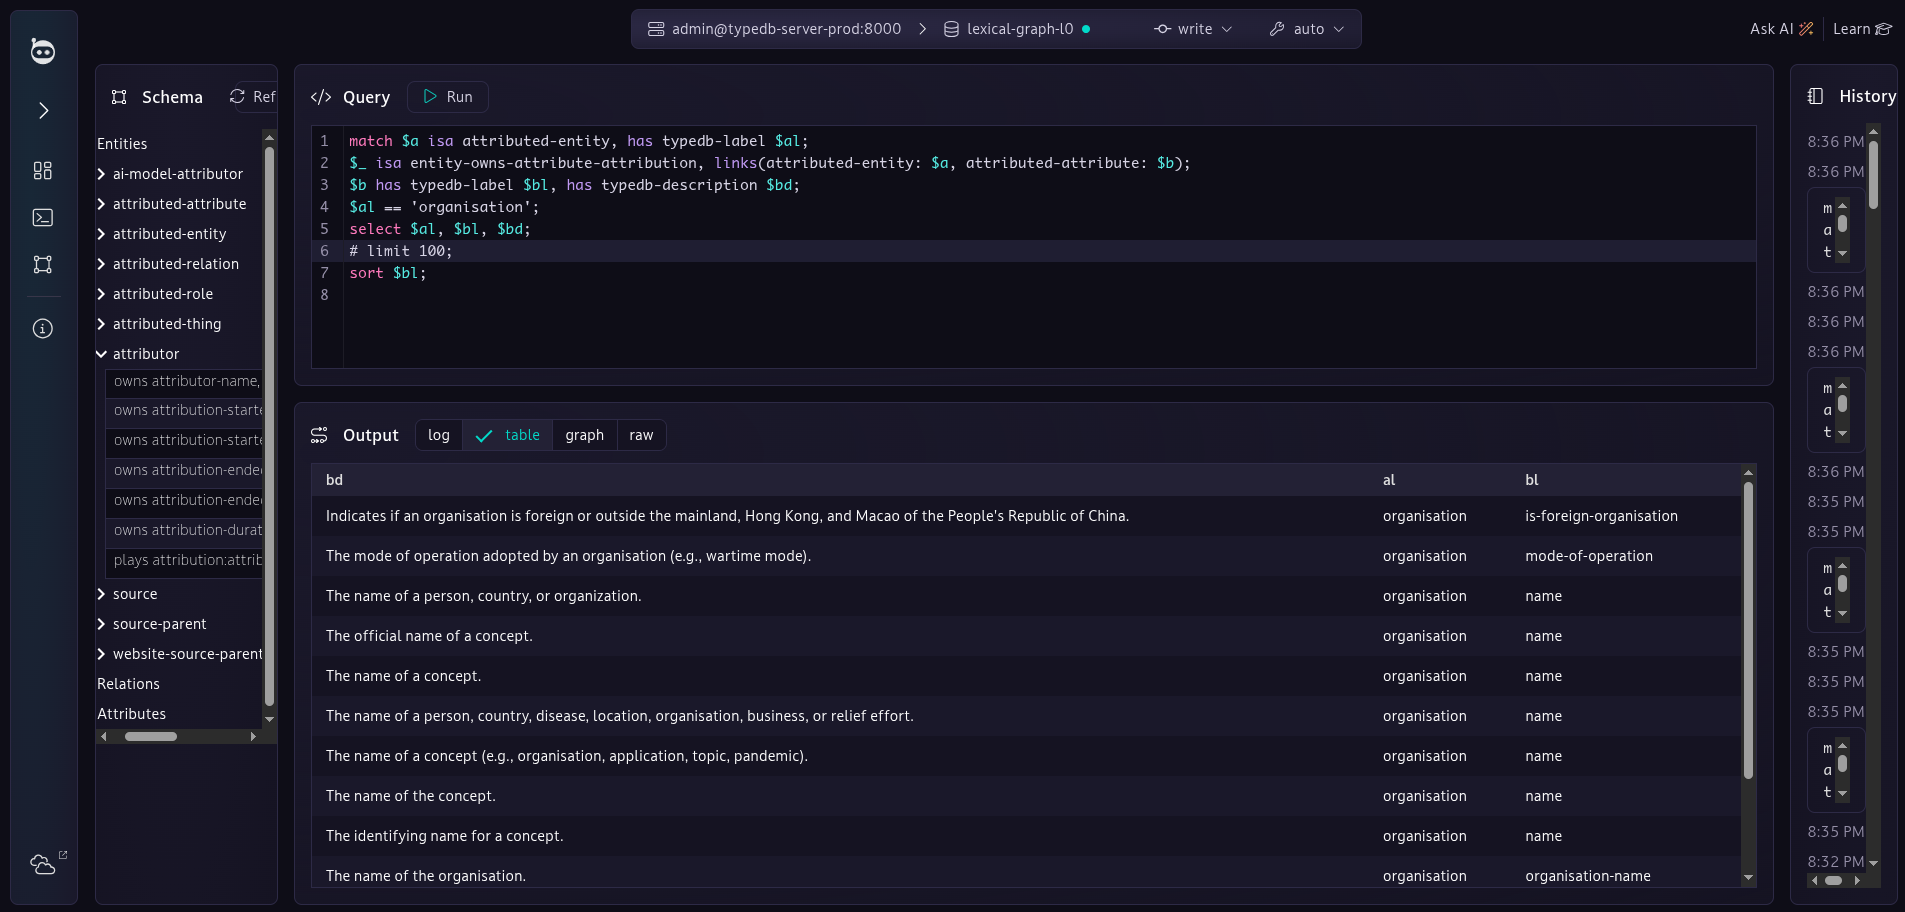Select the table output tab

point(508,435)
